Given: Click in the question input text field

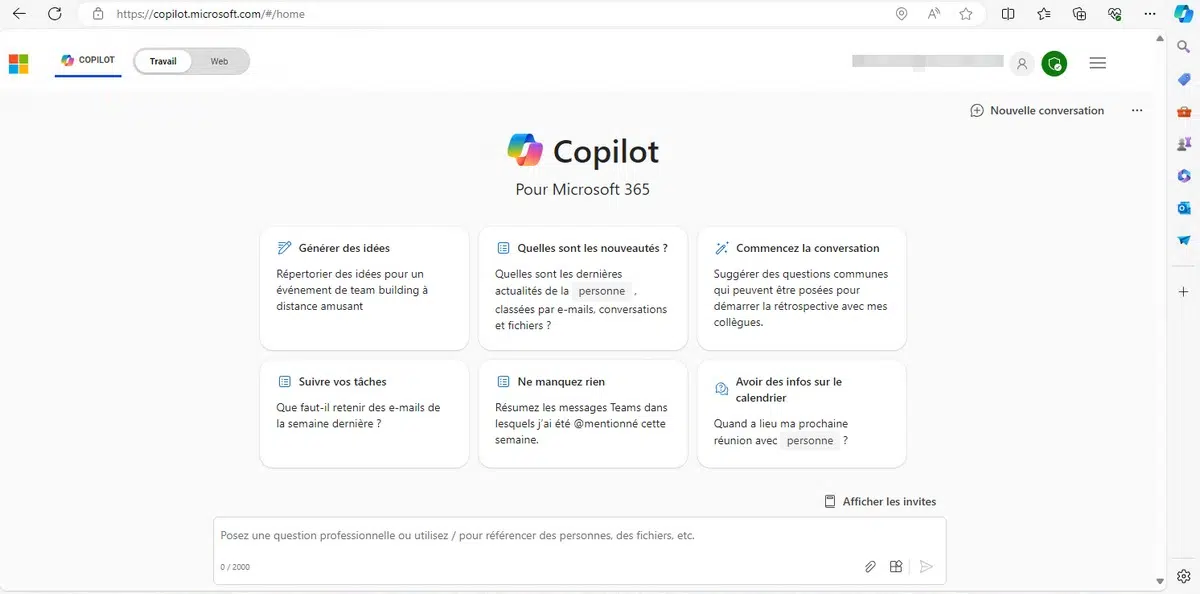Looking at the screenshot, I should click(540, 536).
